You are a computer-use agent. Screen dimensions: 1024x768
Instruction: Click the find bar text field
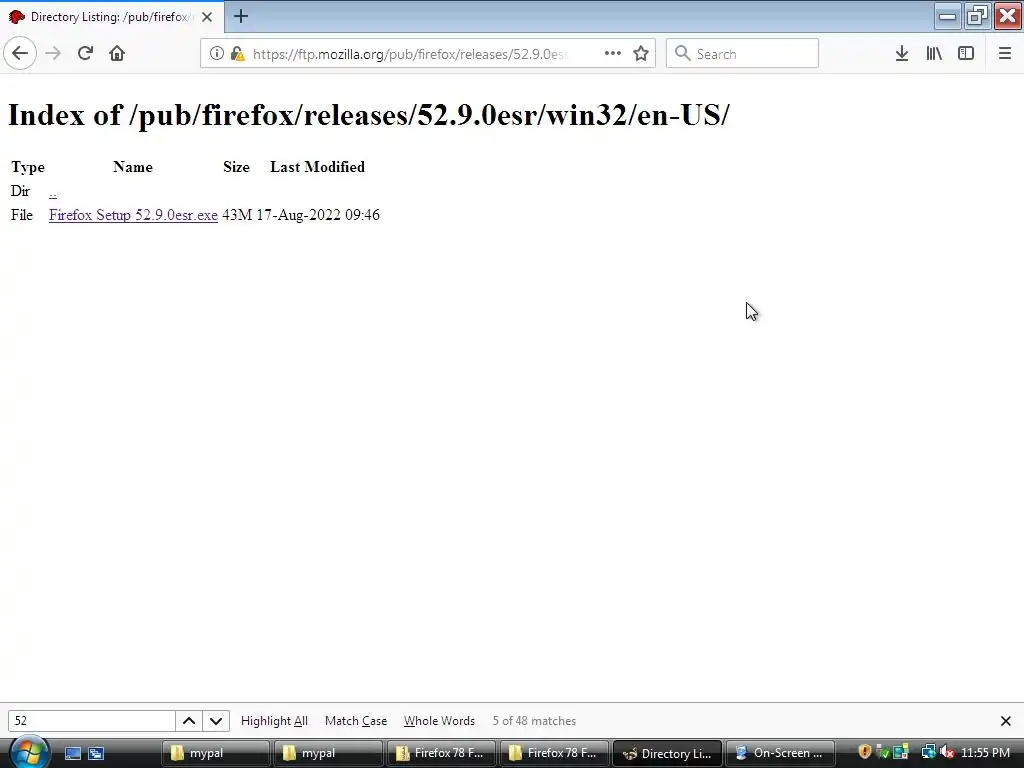[91, 721]
